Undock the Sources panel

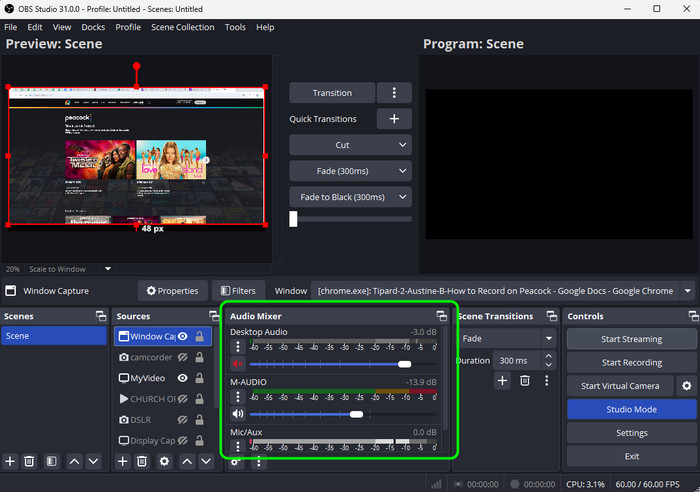[214, 316]
